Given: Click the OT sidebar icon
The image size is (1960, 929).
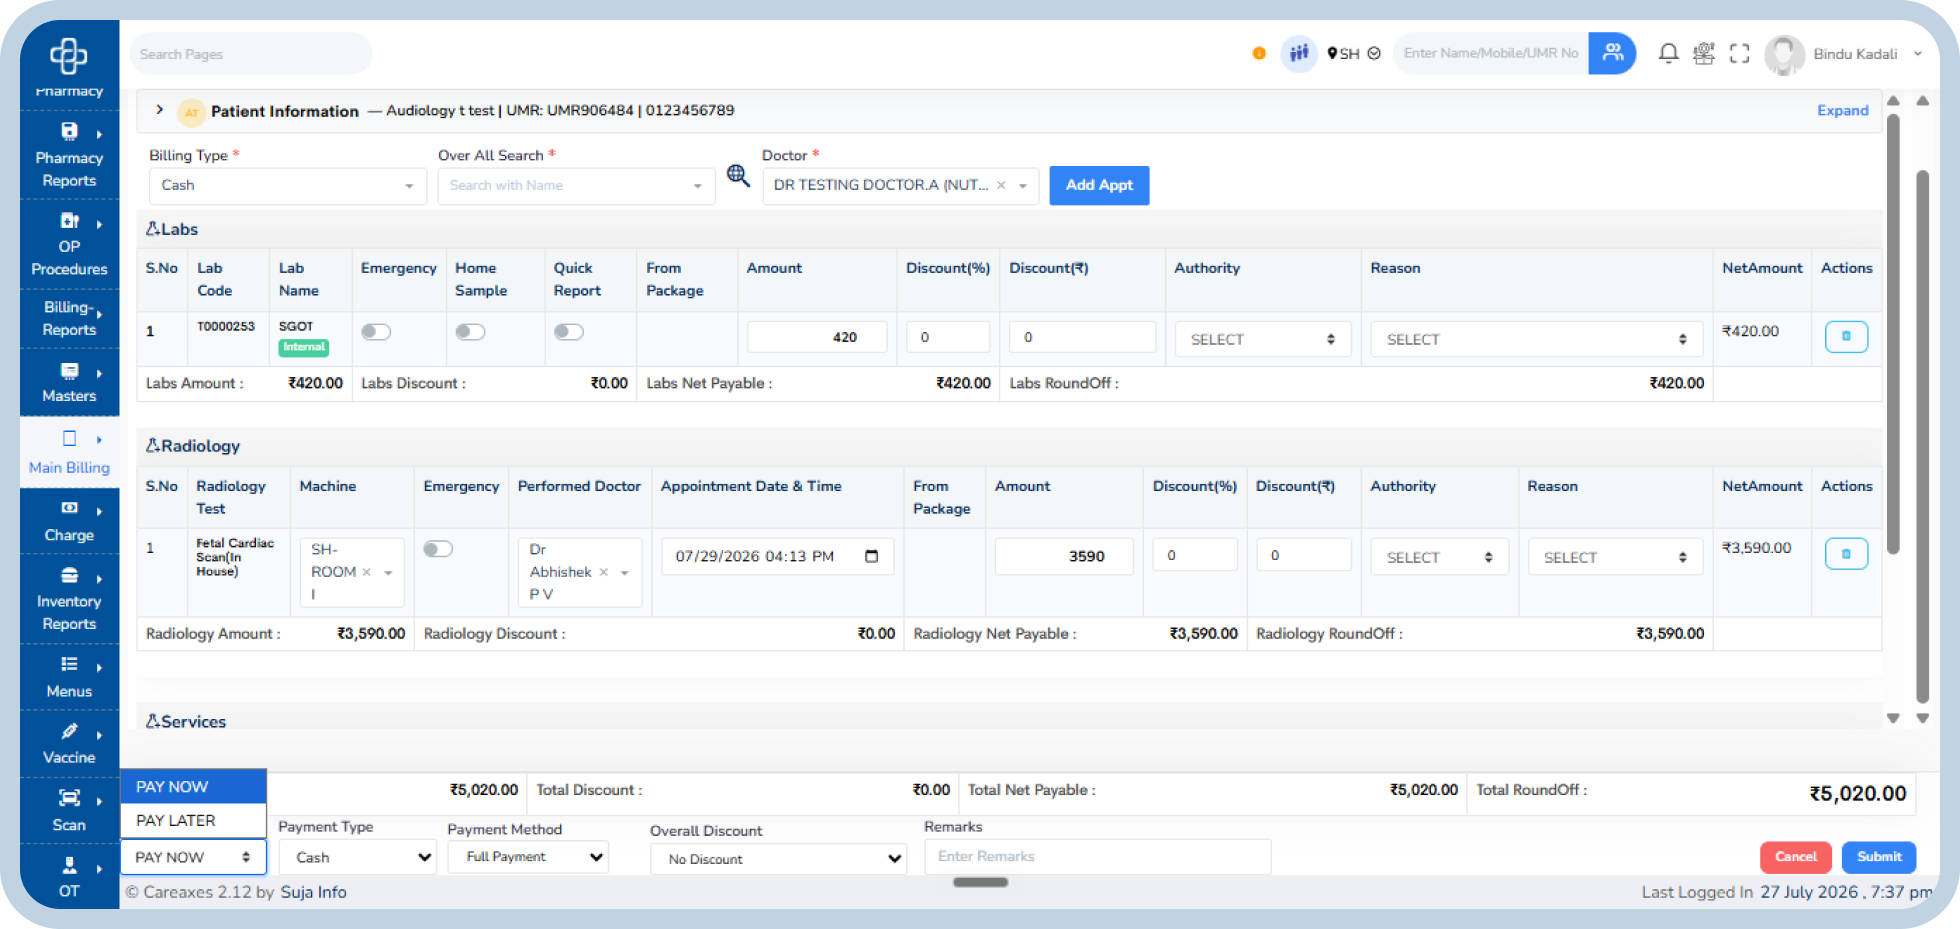Looking at the screenshot, I should point(69,865).
